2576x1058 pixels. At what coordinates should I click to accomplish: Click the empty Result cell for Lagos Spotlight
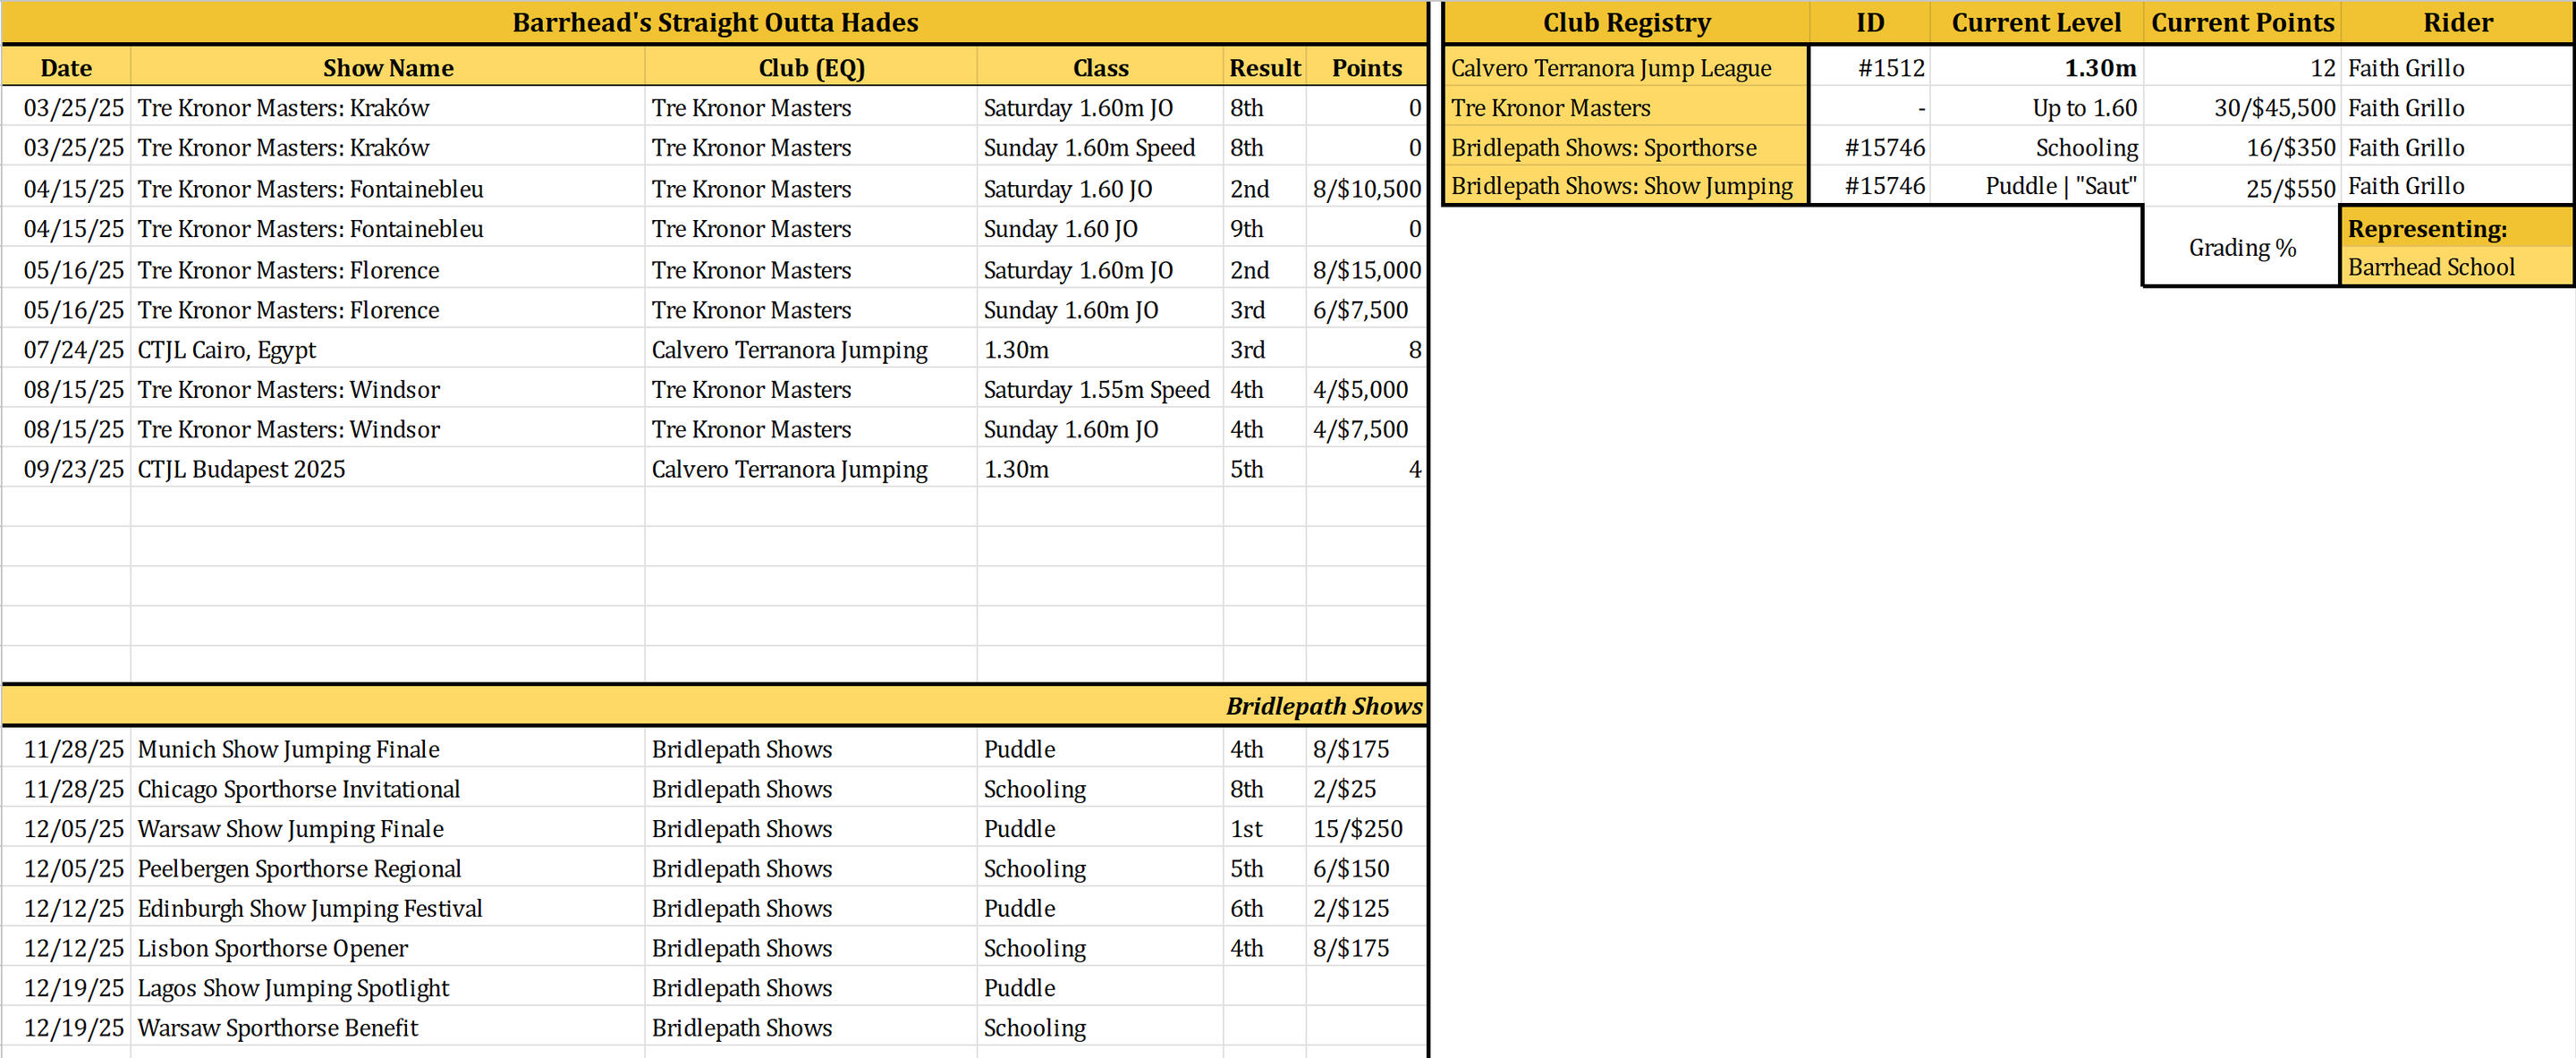(1264, 988)
